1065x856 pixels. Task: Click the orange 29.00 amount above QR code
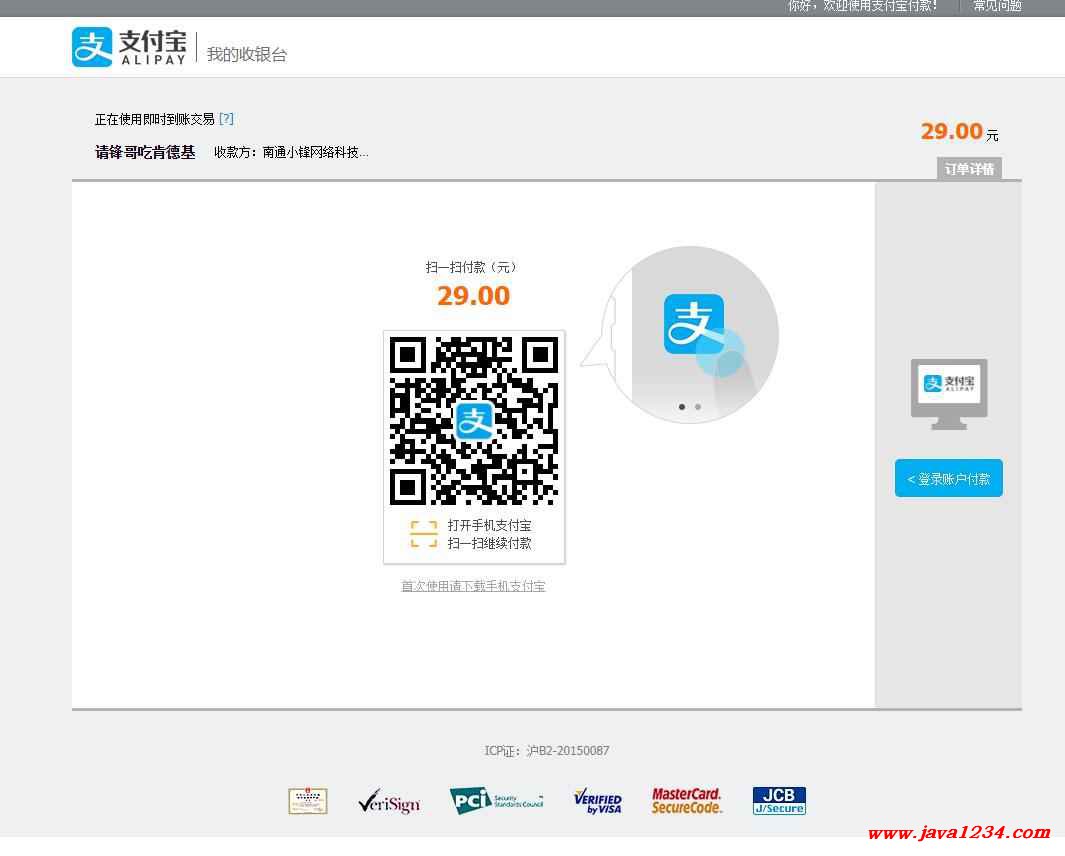click(x=473, y=296)
